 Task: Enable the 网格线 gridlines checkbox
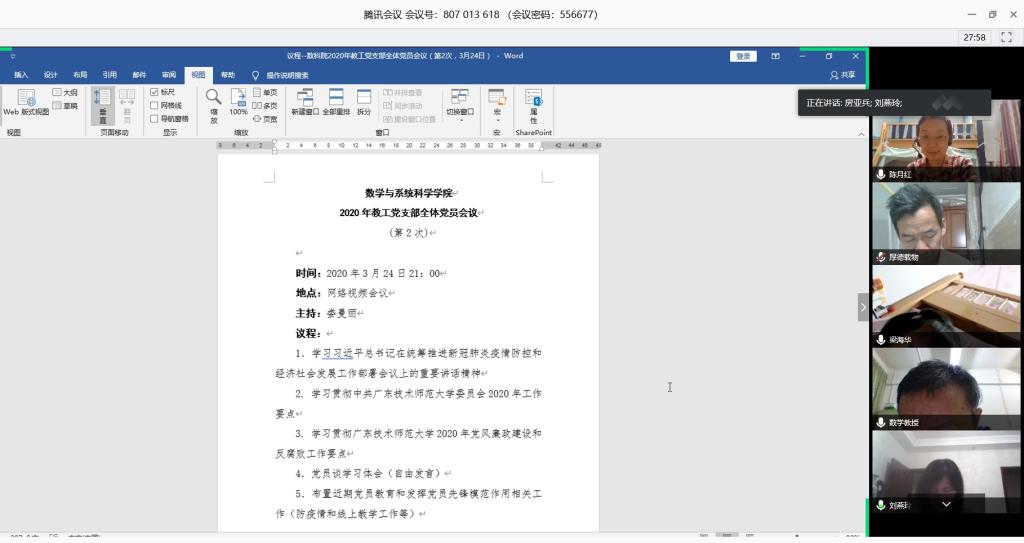pyautogui.click(x=154, y=105)
